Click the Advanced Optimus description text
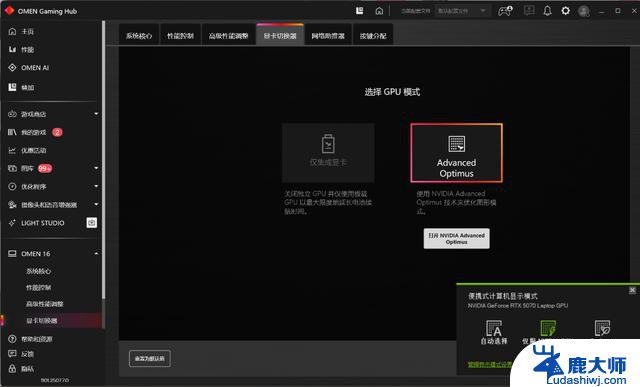640x387 pixels. point(456,202)
